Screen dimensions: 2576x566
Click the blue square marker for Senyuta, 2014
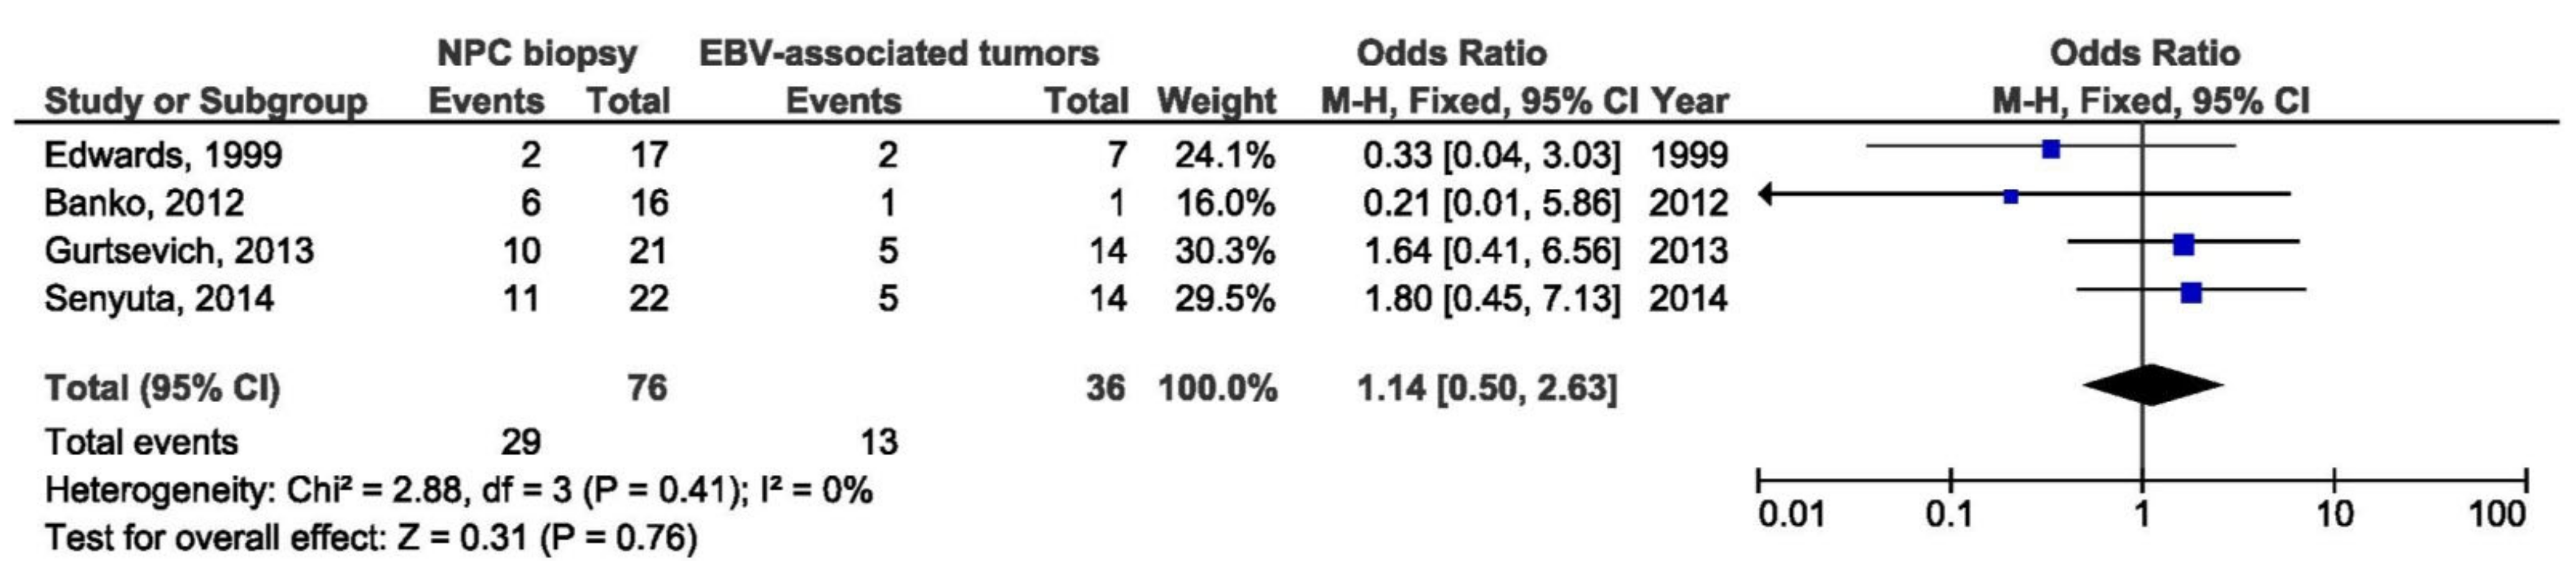point(2191,293)
